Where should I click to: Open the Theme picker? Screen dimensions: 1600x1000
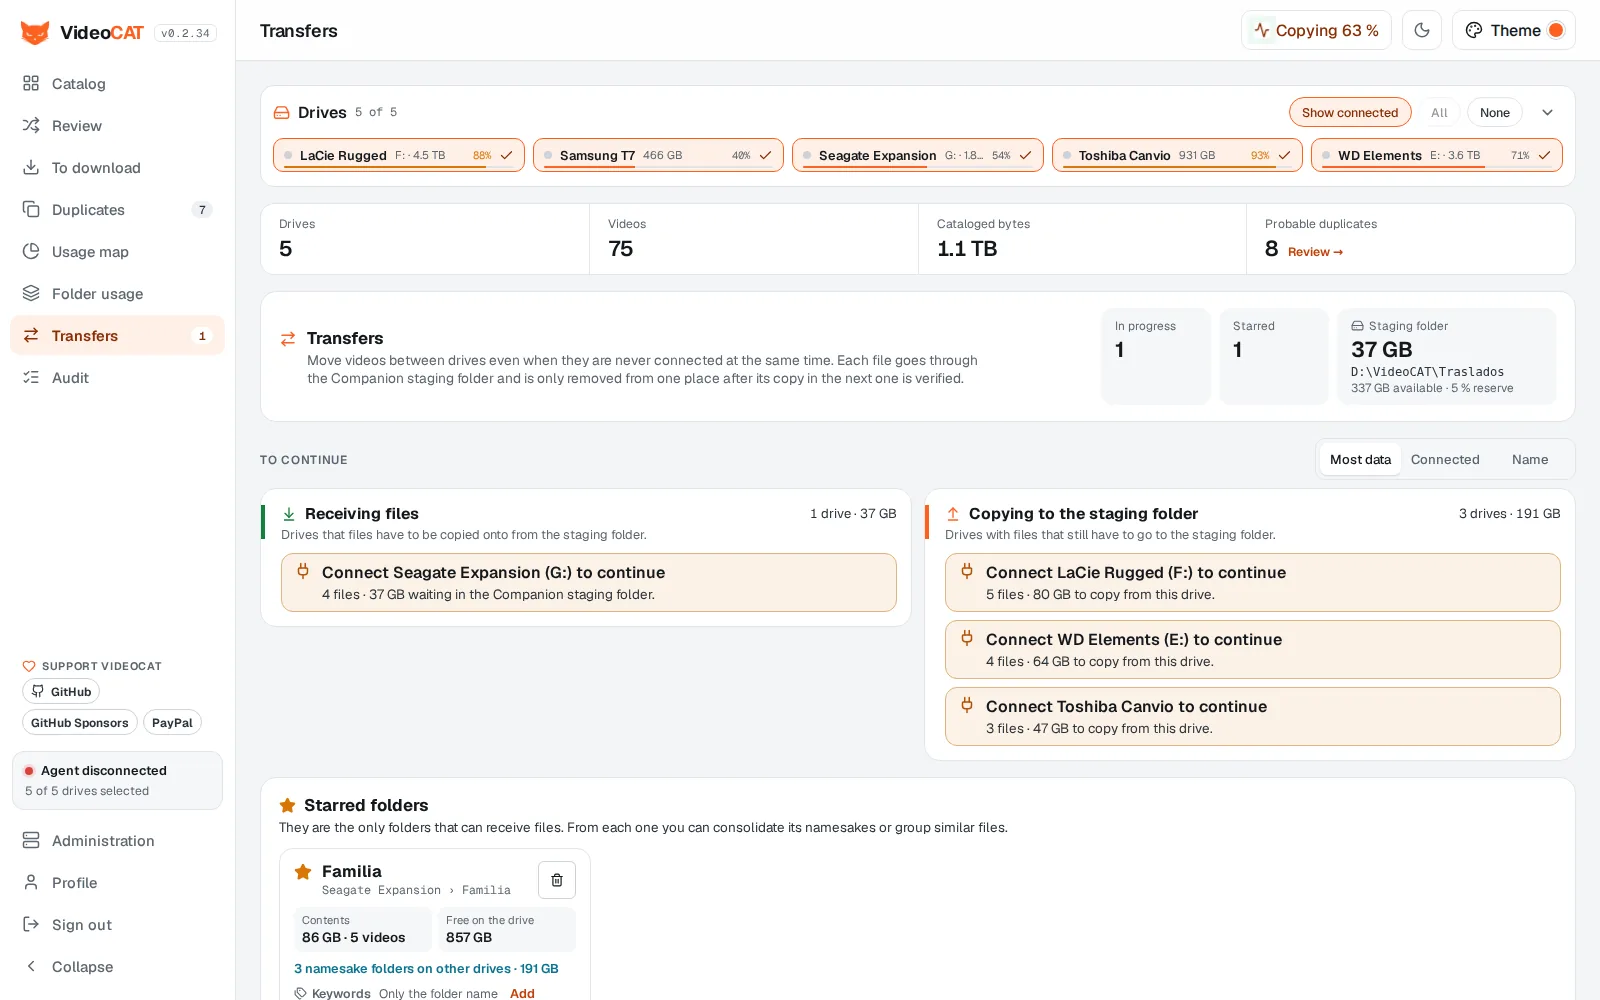pos(1514,30)
